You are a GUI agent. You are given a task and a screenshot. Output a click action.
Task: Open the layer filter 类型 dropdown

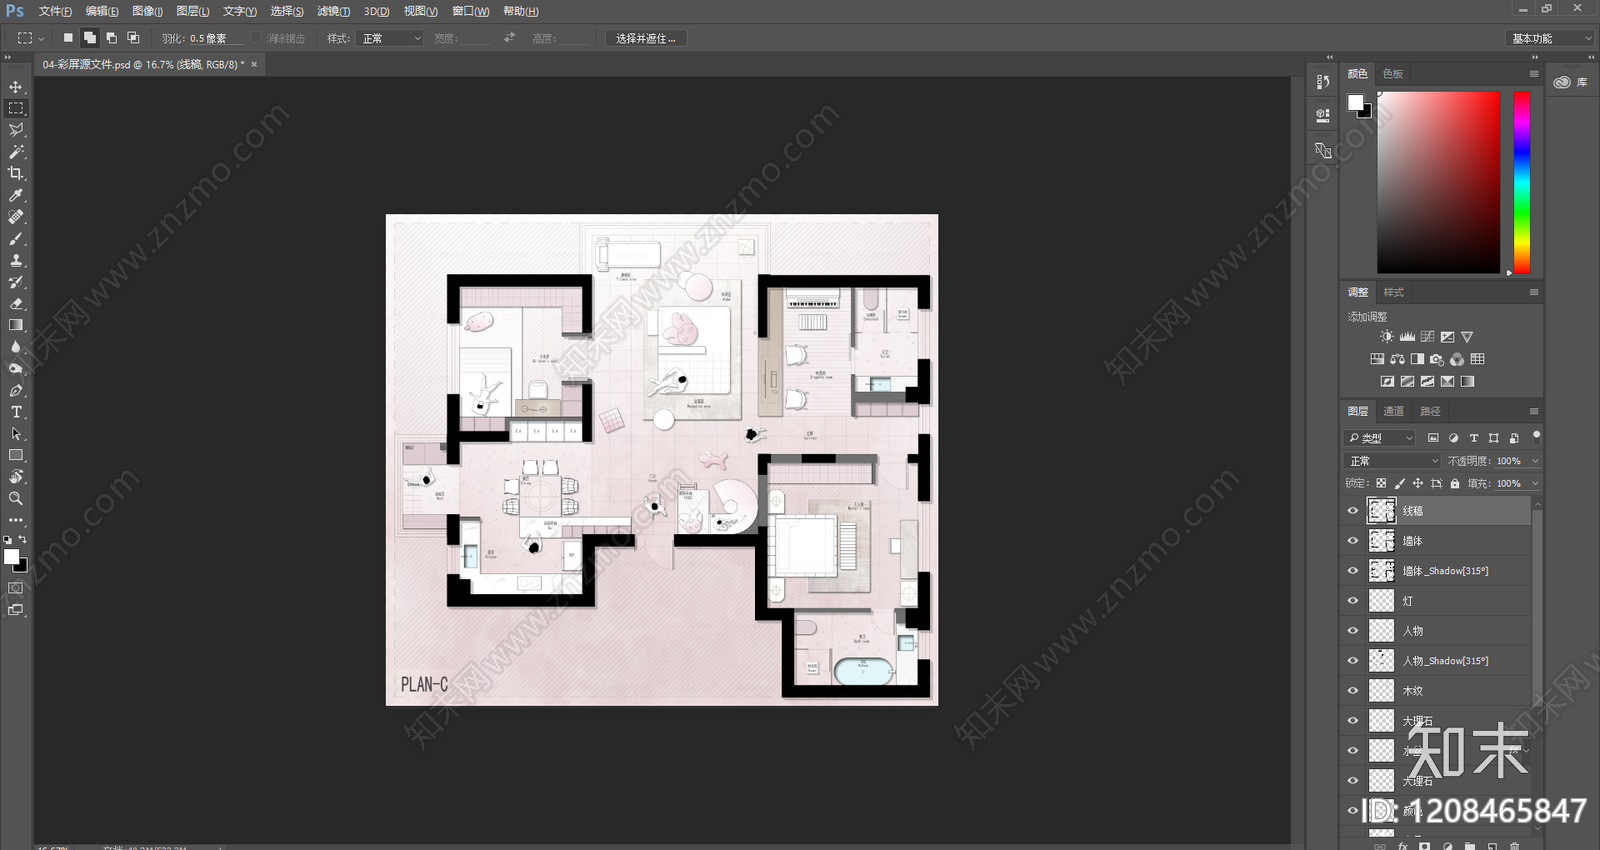coord(1380,438)
